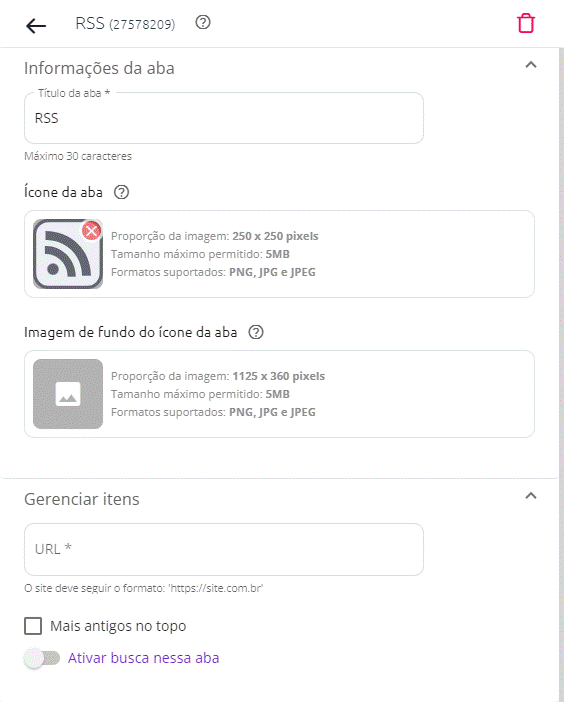The height and width of the screenshot is (702, 564).
Task: Go back using the left arrow
Action: coord(36,26)
